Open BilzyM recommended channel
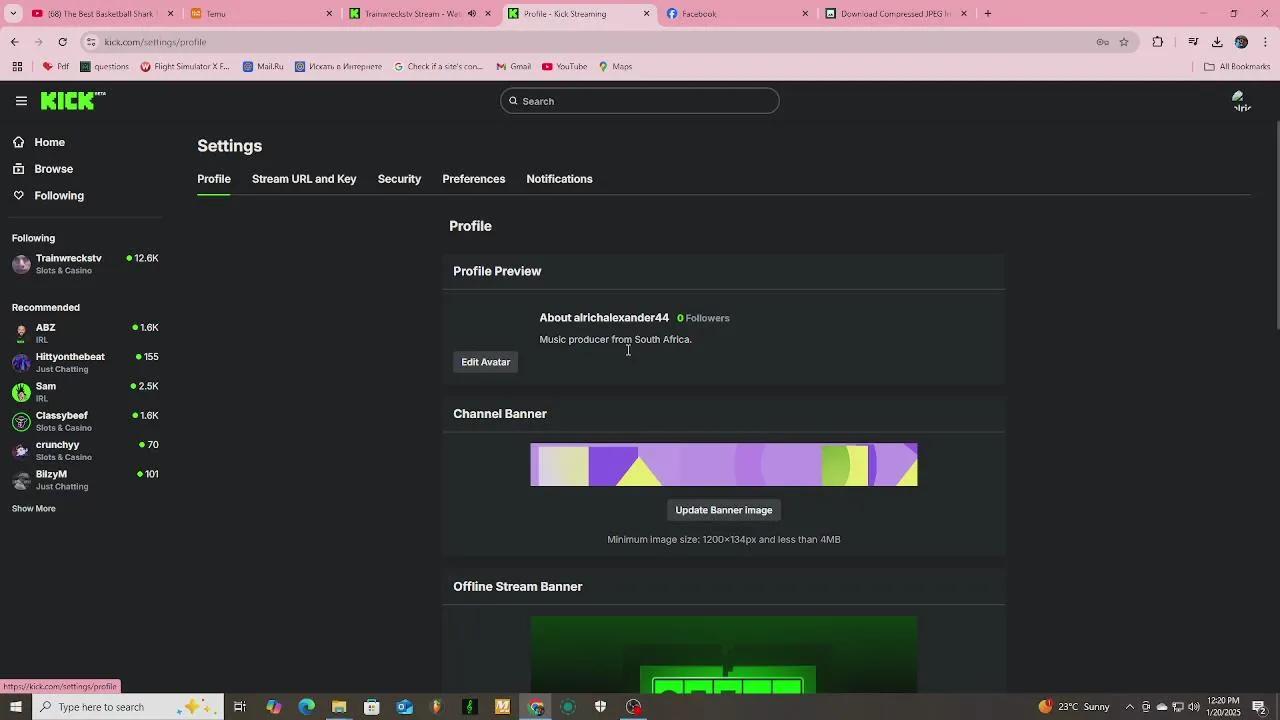 pos(85,480)
